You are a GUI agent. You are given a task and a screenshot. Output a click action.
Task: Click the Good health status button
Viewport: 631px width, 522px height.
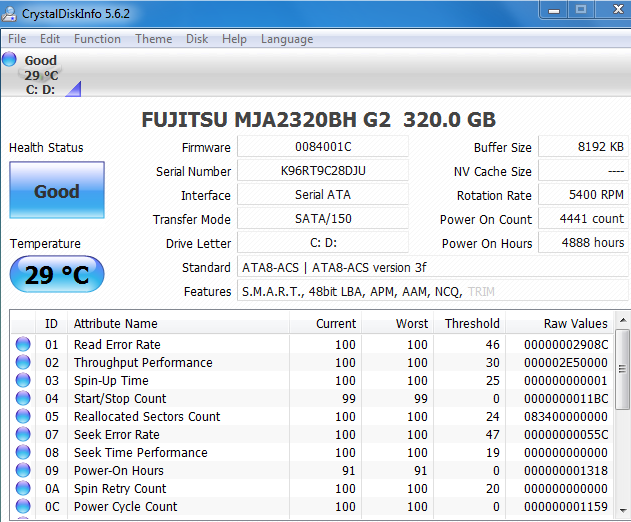click(57, 190)
